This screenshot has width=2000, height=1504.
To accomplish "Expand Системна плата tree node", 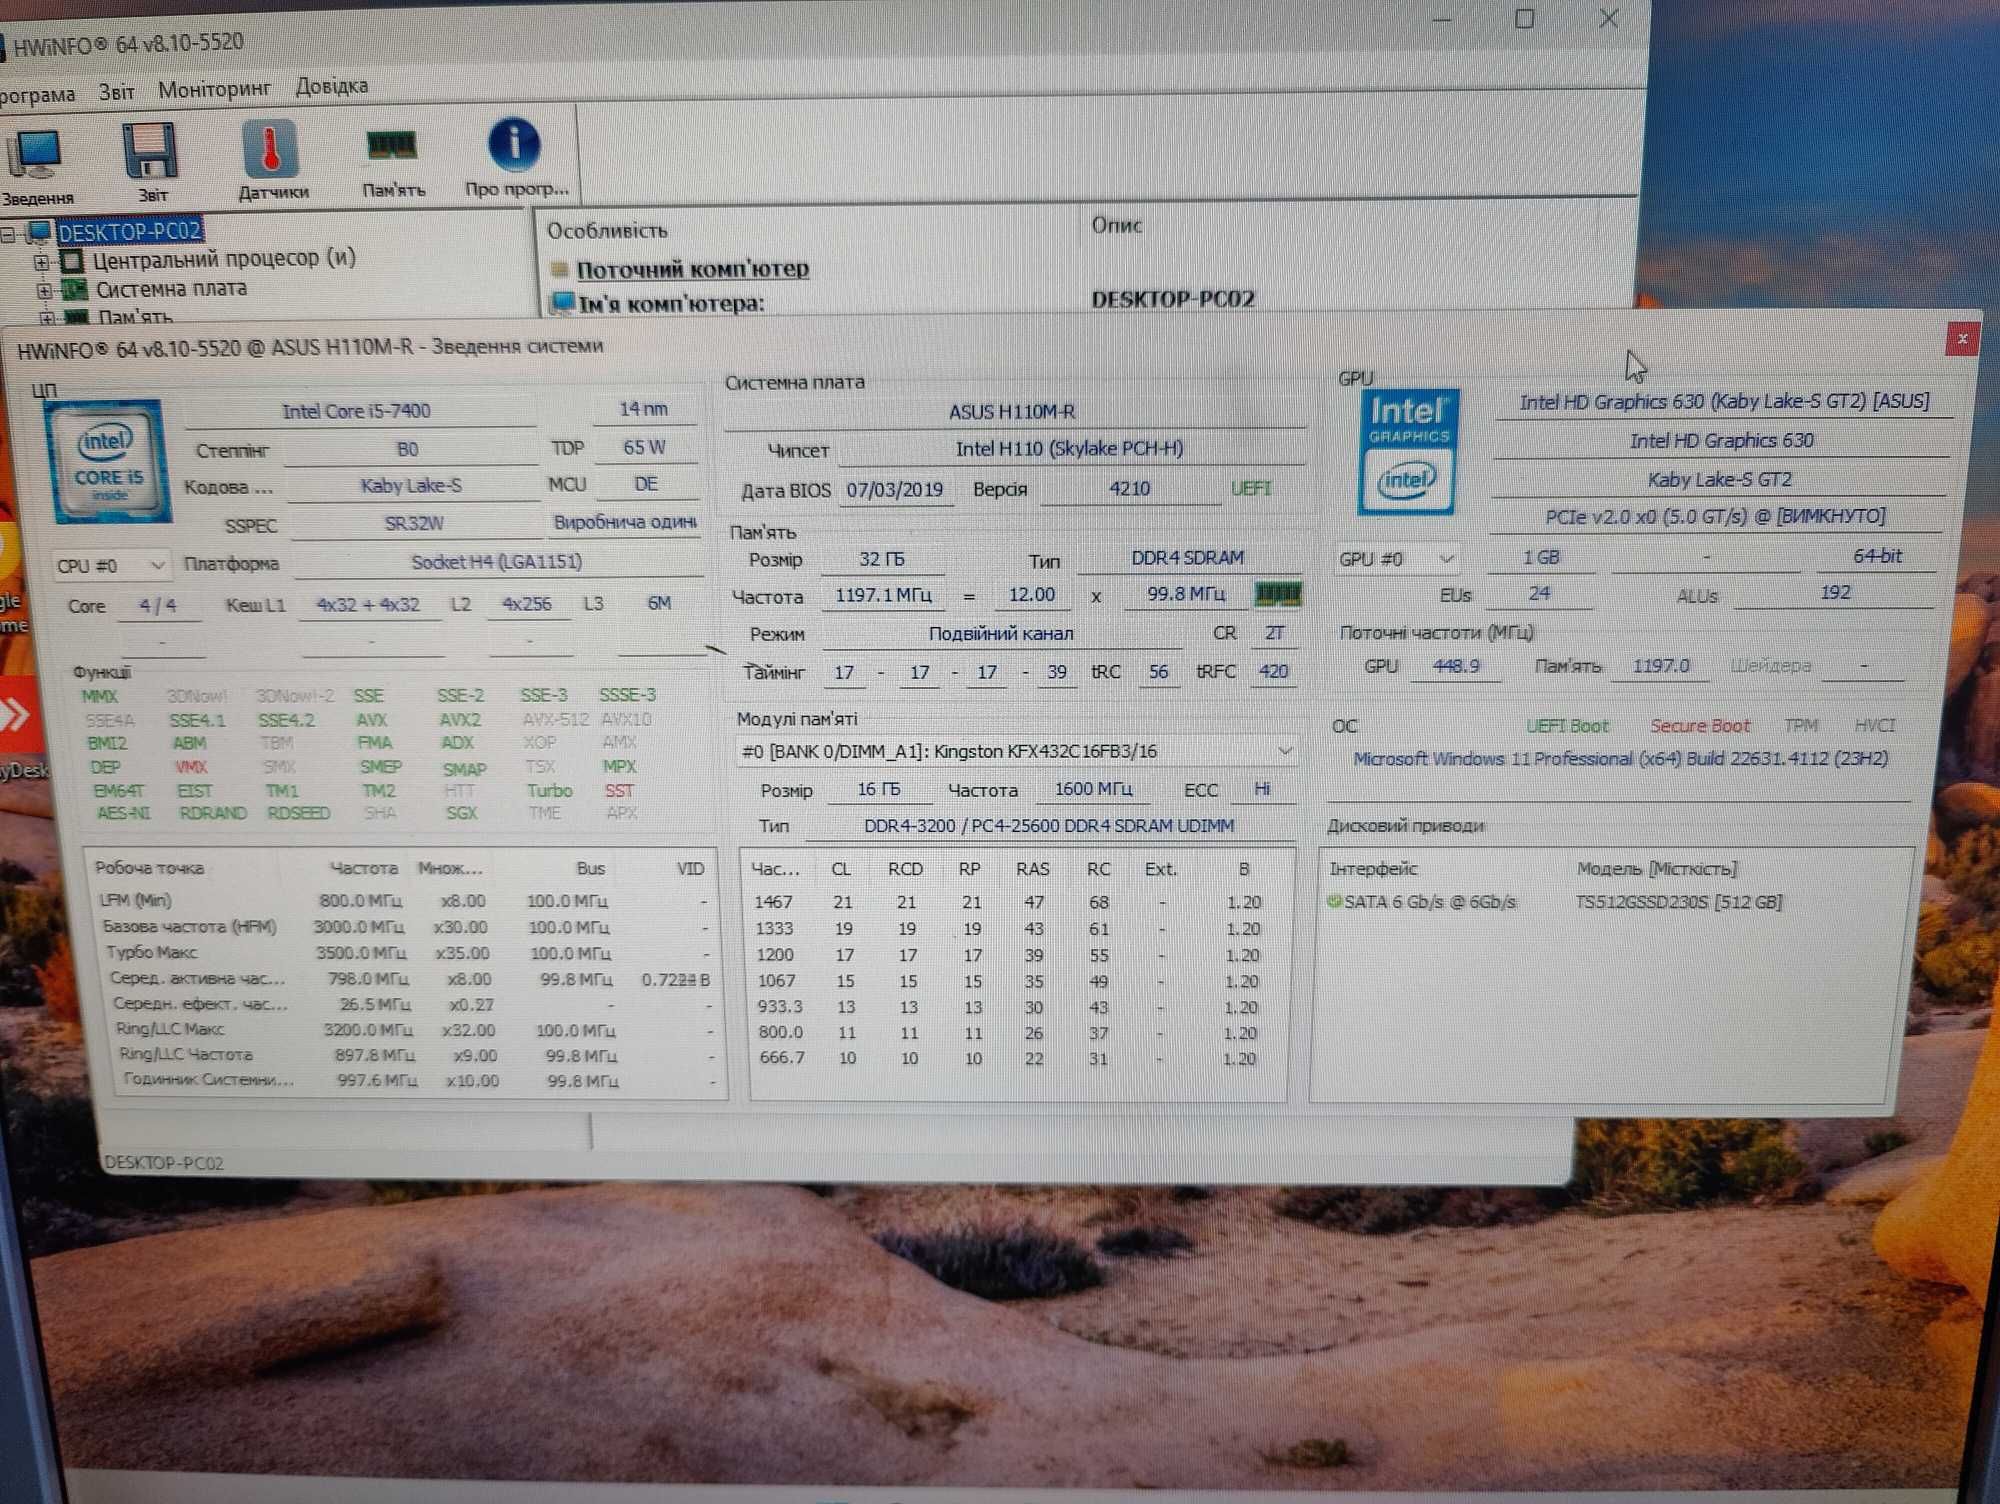I will click(x=44, y=291).
